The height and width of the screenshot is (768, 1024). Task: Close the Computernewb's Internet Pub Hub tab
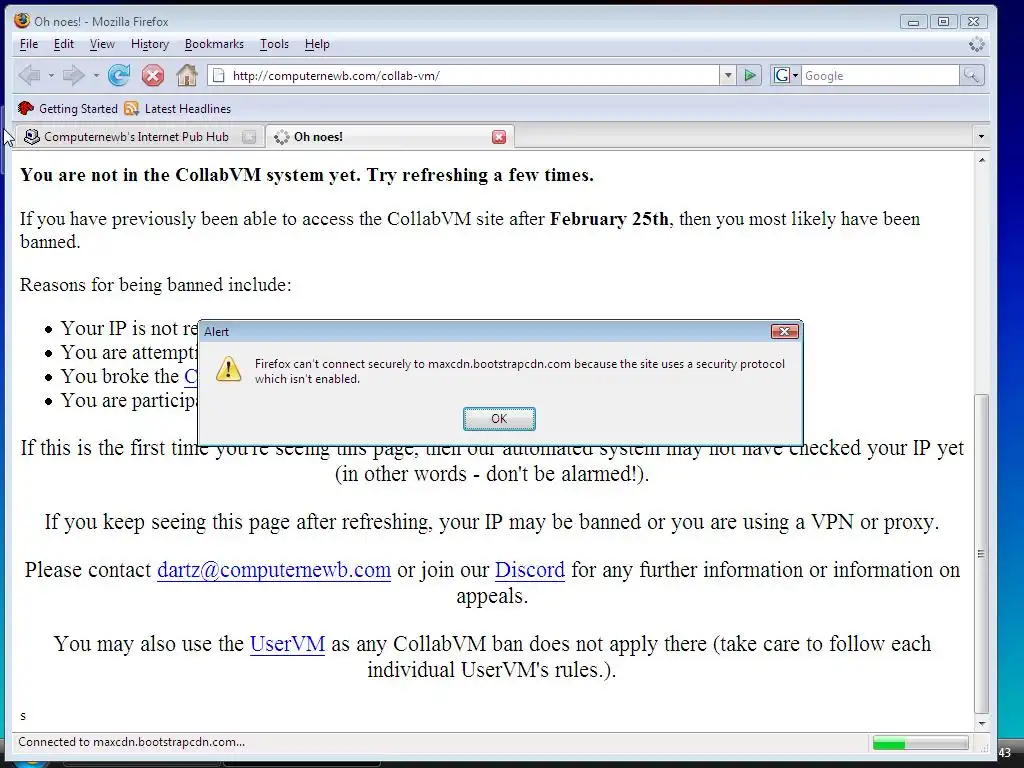(249, 136)
